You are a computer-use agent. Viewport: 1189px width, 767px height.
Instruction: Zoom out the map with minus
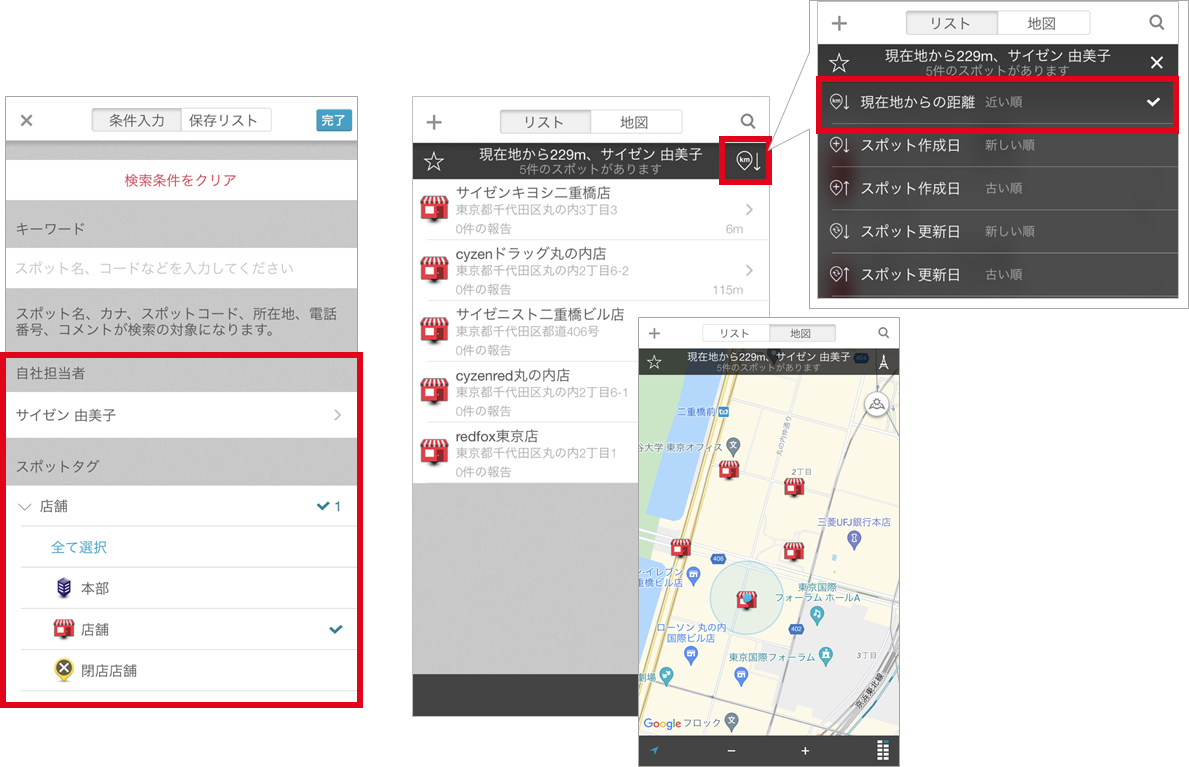731,750
